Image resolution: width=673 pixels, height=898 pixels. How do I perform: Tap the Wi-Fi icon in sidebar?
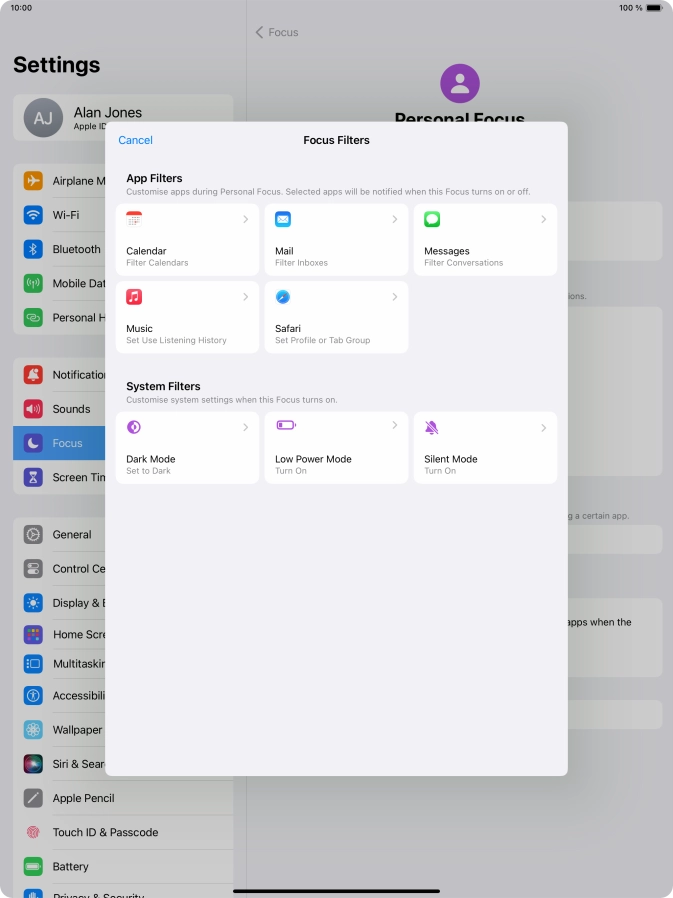tap(33, 215)
